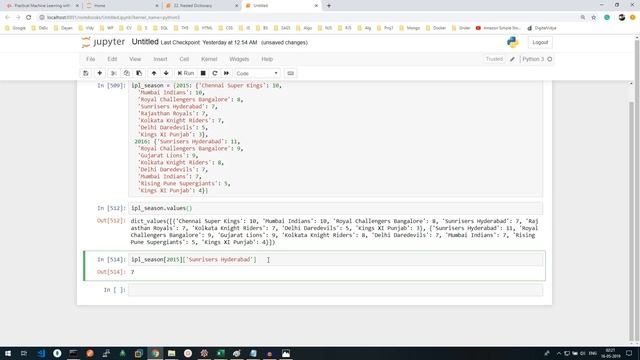The width and height of the screenshot is (640, 360).
Task: Open the File menu
Action: [x=91, y=59]
